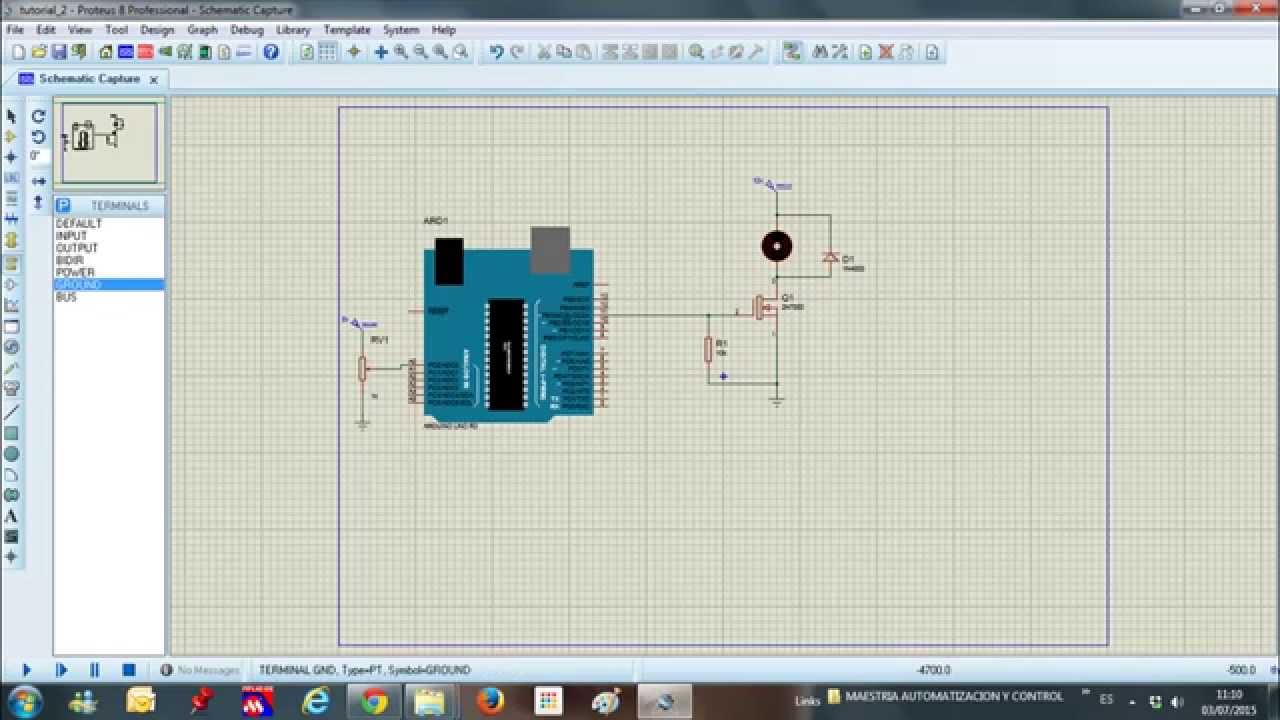This screenshot has height=720, width=1280.
Task: Open the File menu
Action: (x=15, y=30)
